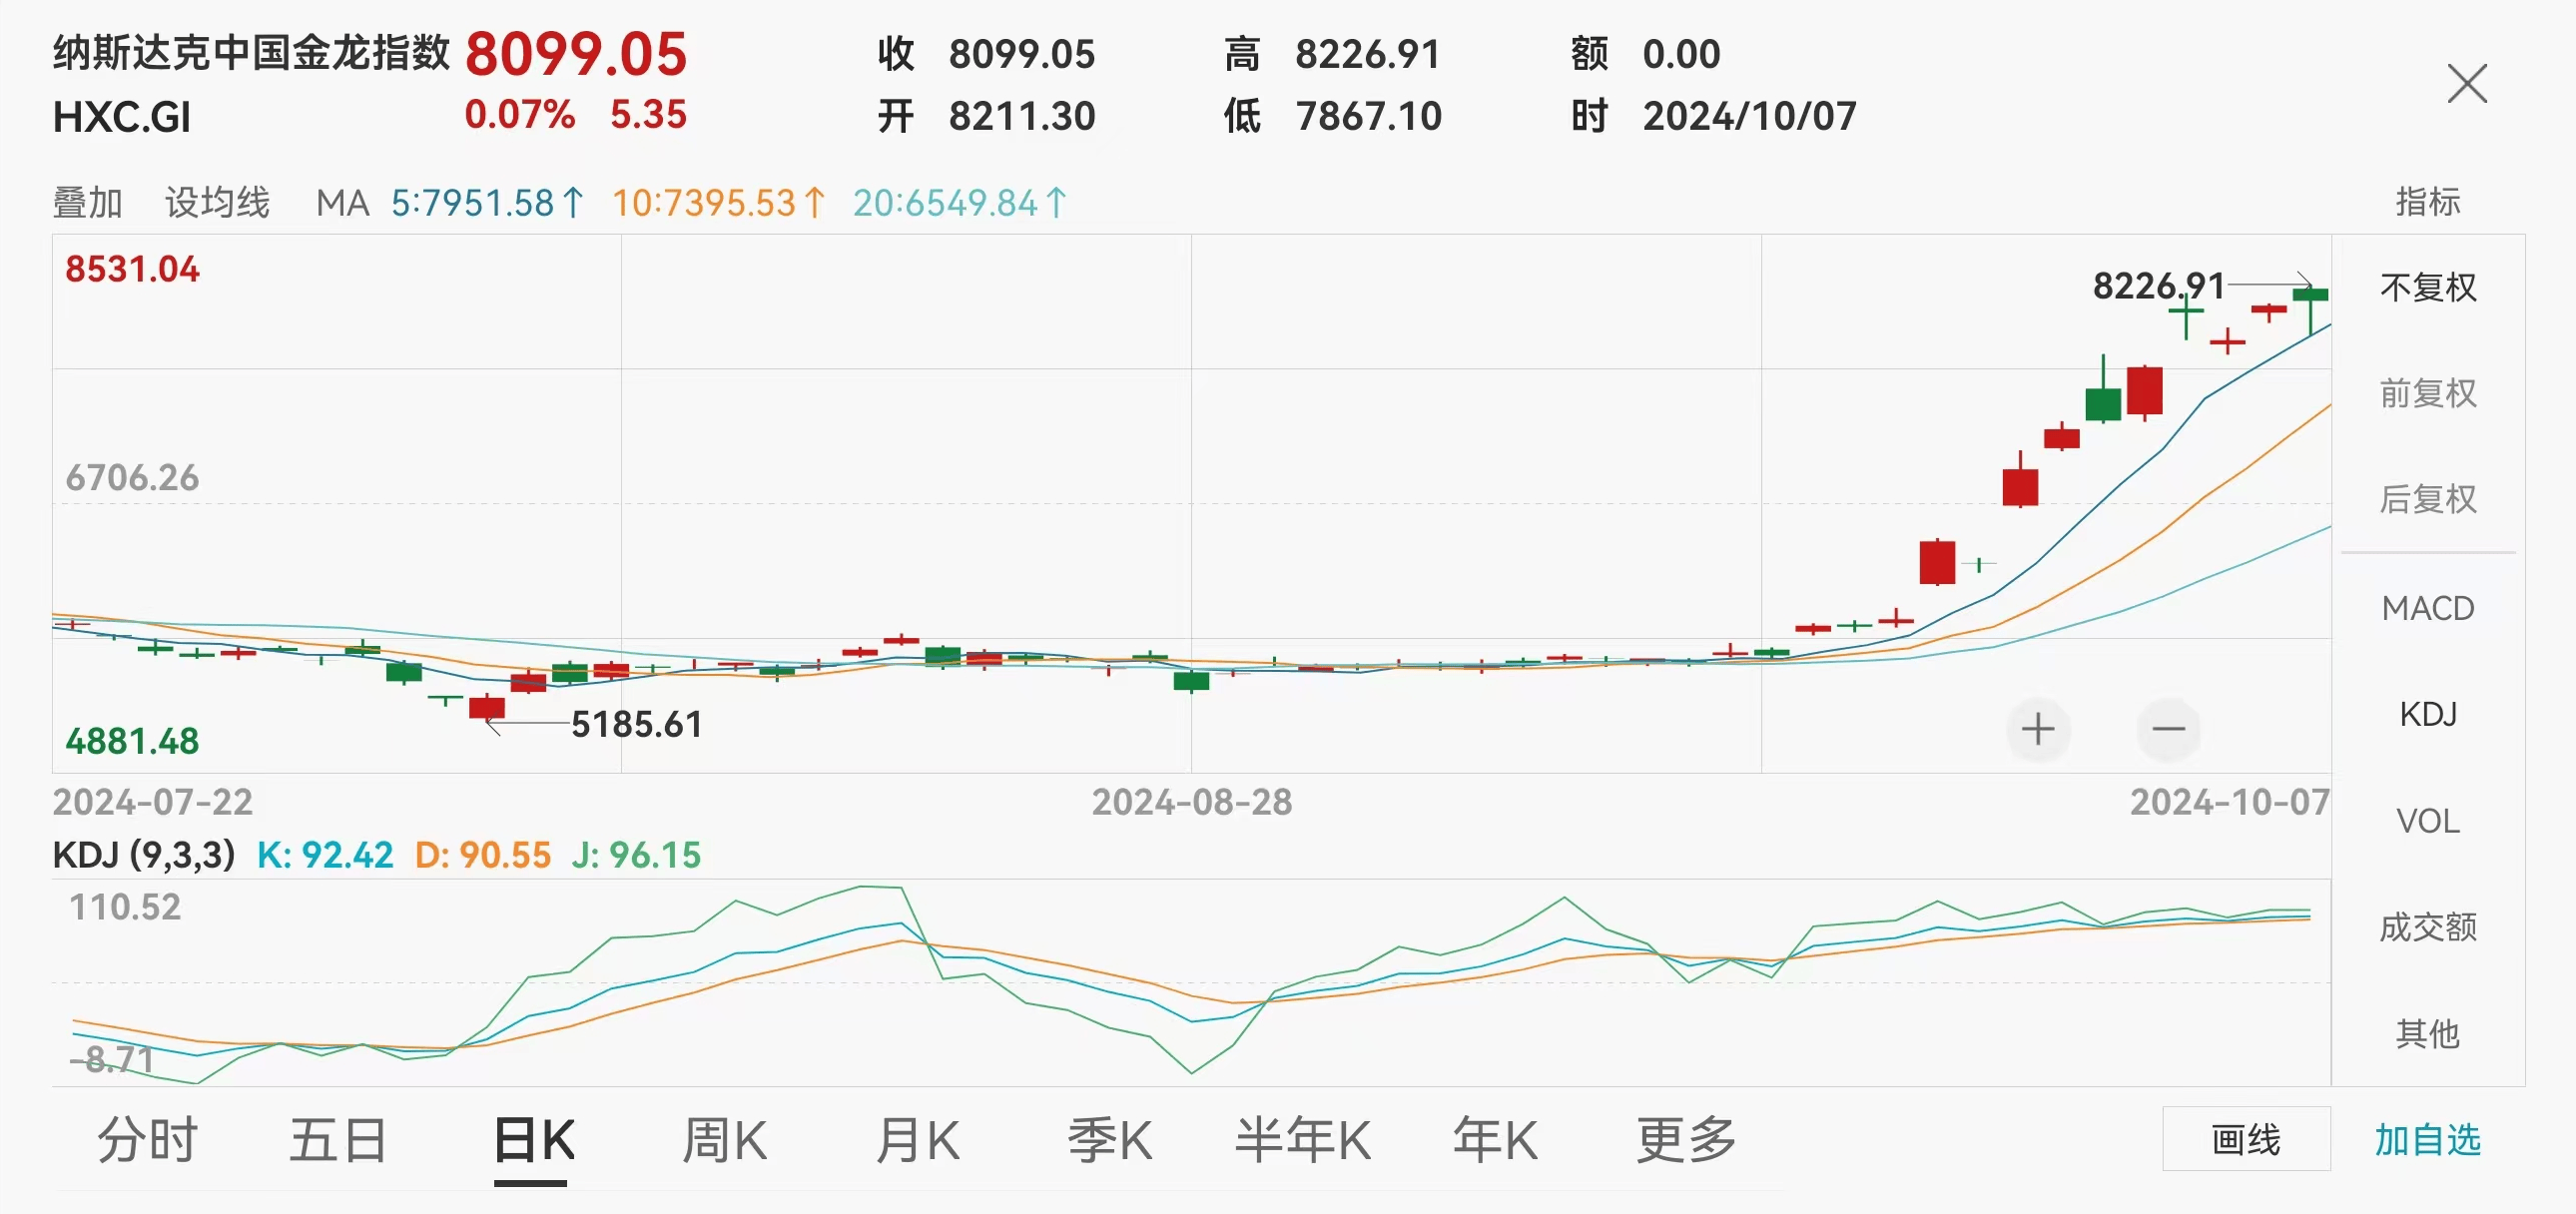Switch to the KDJ indicator
Image resolution: width=2576 pixels, height=1214 pixels.
pos(2428,714)
